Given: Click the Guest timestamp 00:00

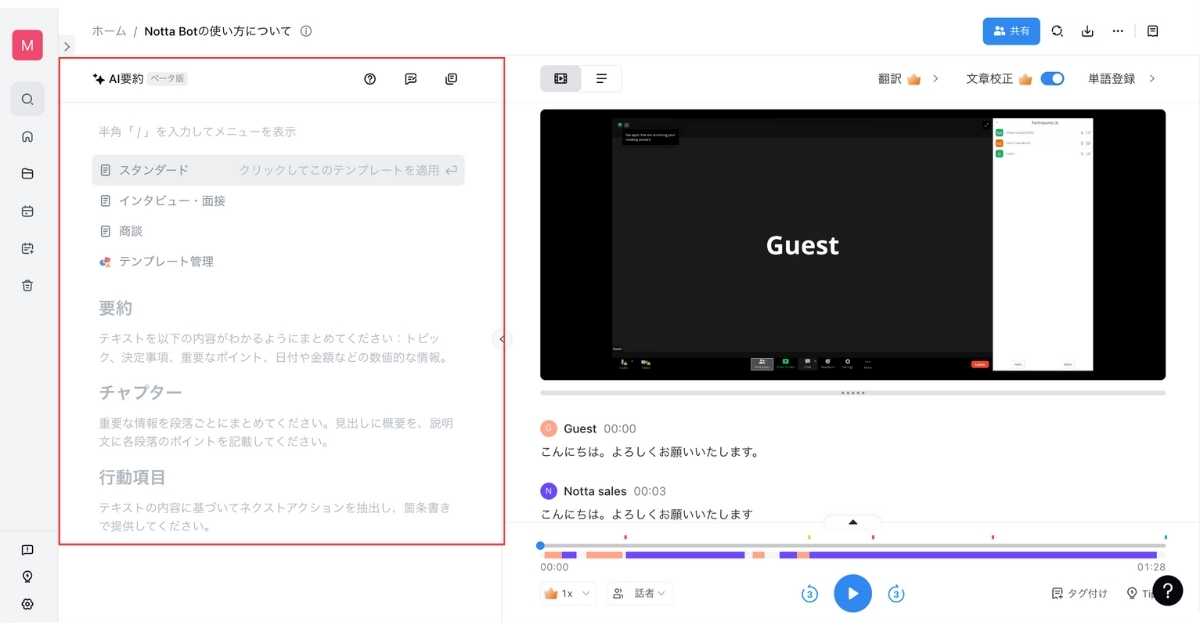Looking at the screenshot, I should tap(620, 429).
